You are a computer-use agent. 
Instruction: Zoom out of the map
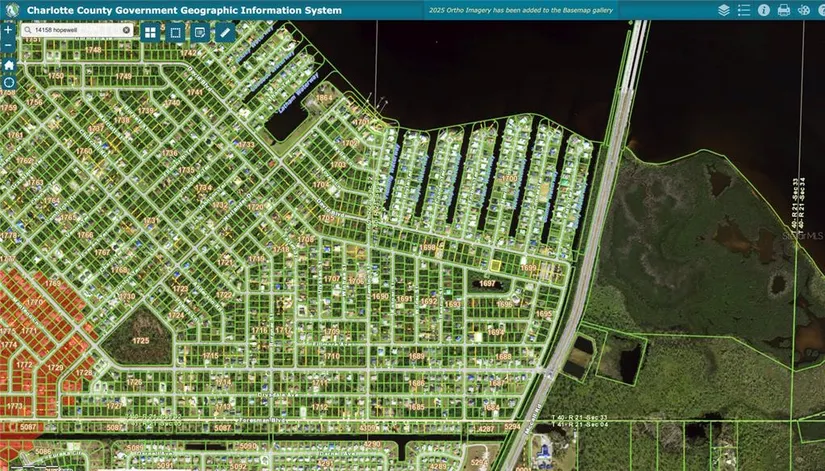pyautogui.click(x=9, y=46)
